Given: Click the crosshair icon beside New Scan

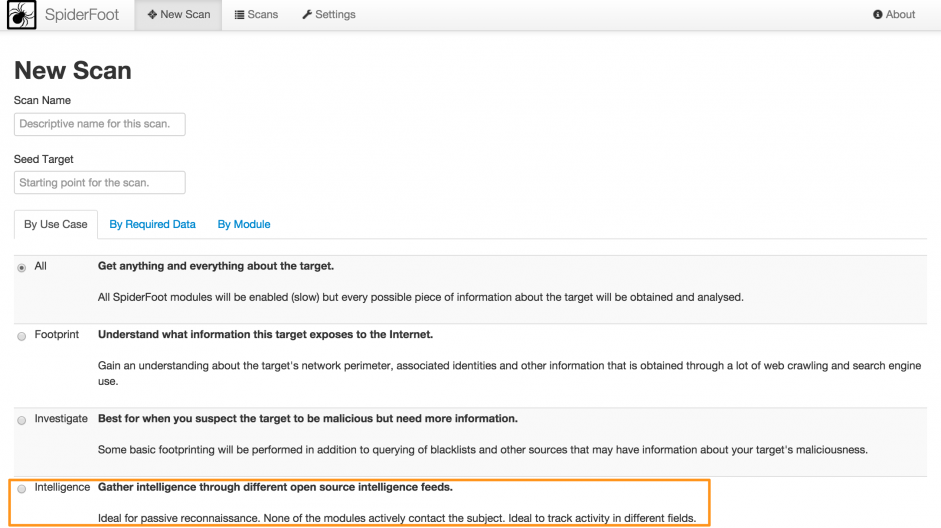Looking at the screenshot, I should [152, 15].
